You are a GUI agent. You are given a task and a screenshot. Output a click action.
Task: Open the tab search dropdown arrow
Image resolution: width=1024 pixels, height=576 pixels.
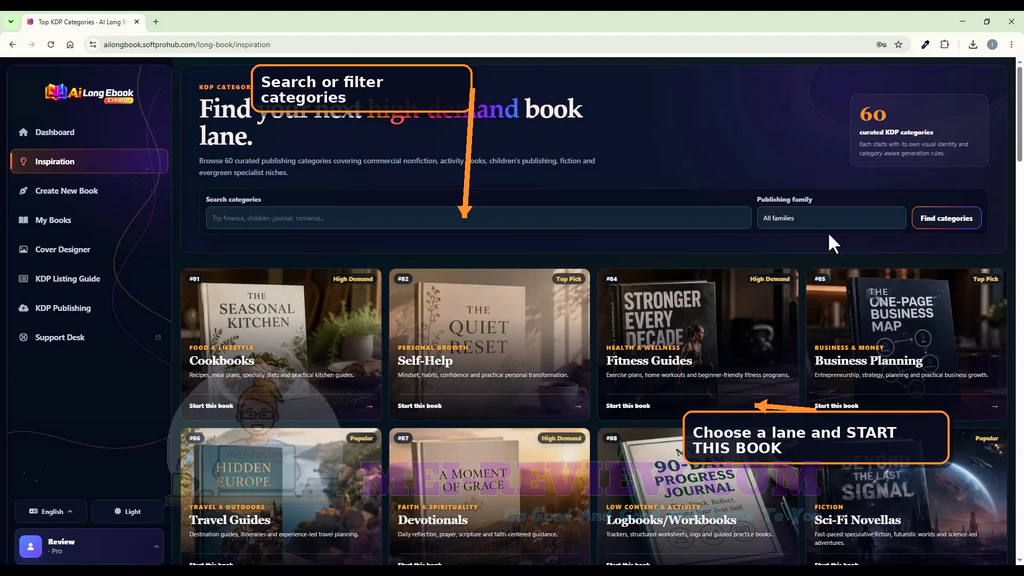(x=10, y=22)
